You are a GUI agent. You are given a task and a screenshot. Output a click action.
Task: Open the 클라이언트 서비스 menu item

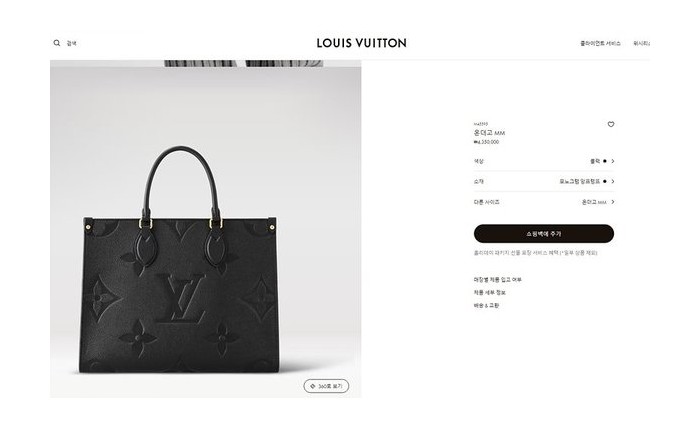coord(600,43)
